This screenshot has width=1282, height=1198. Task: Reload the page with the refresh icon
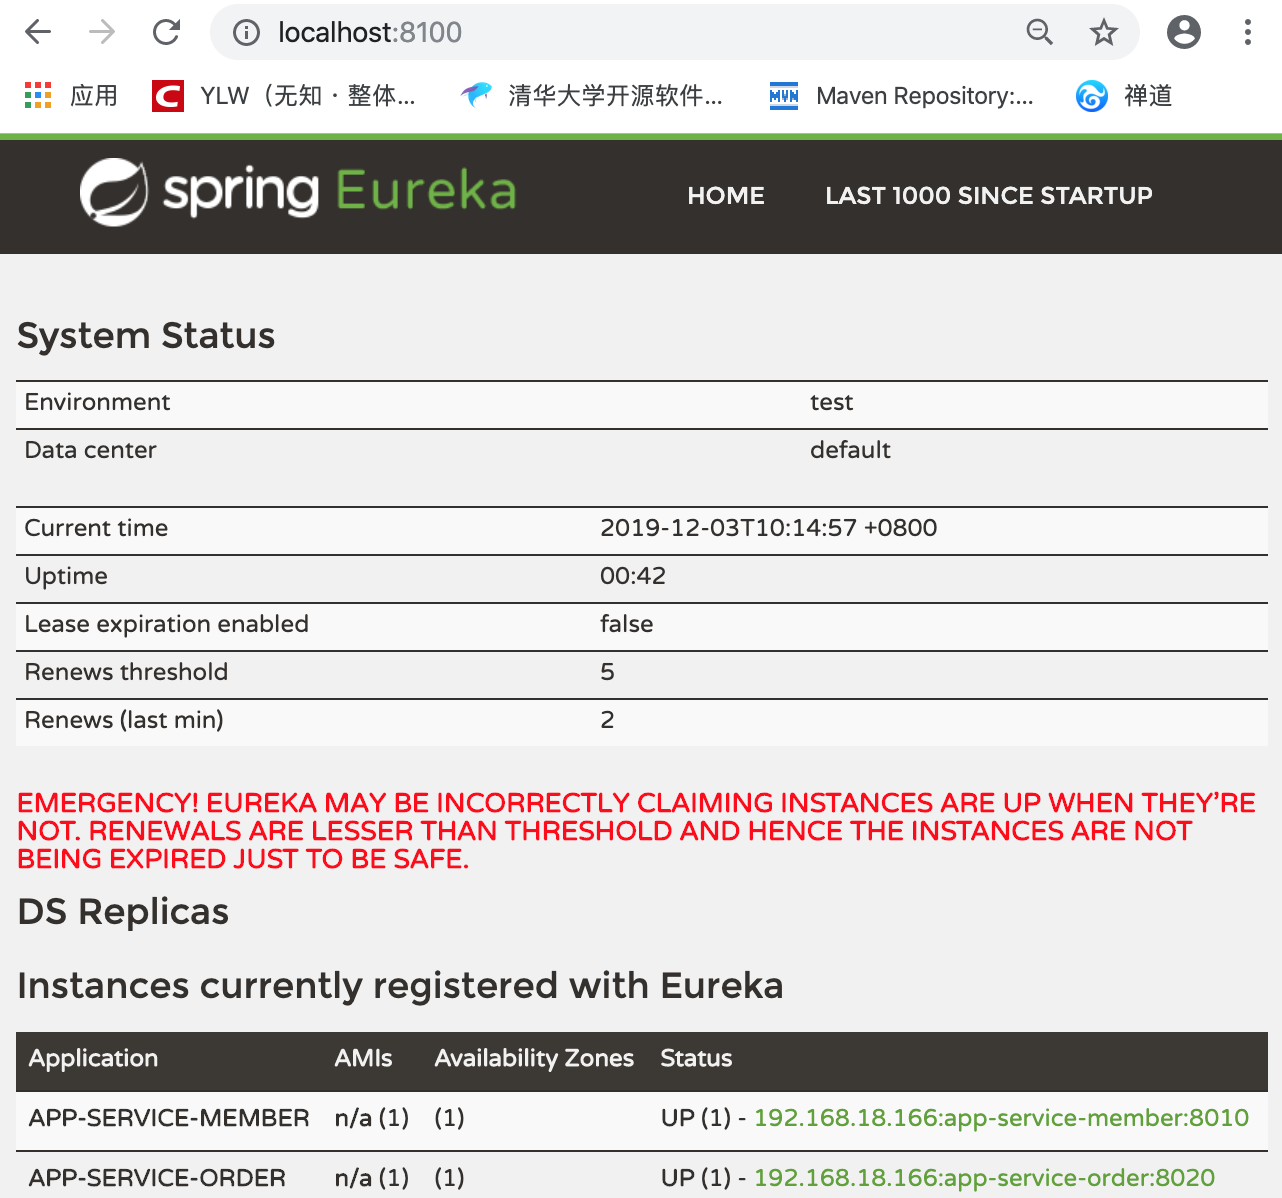[x=166, y=32]
